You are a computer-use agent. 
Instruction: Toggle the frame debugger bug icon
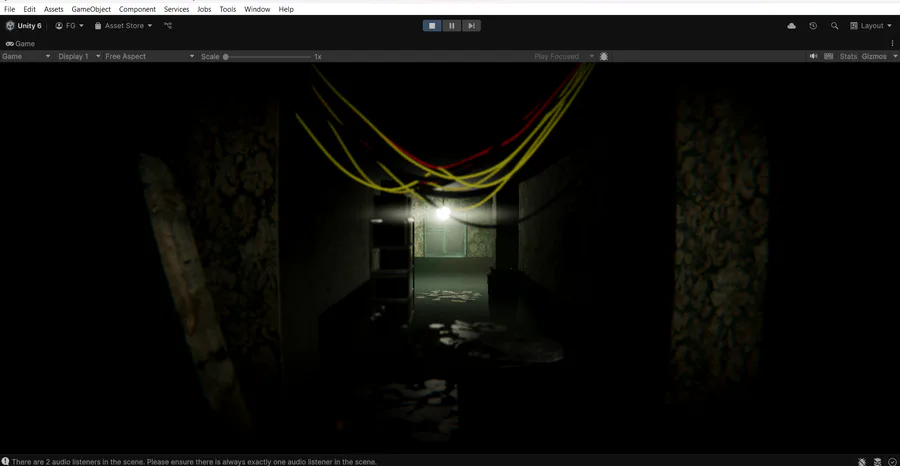[x=604, y=56]
